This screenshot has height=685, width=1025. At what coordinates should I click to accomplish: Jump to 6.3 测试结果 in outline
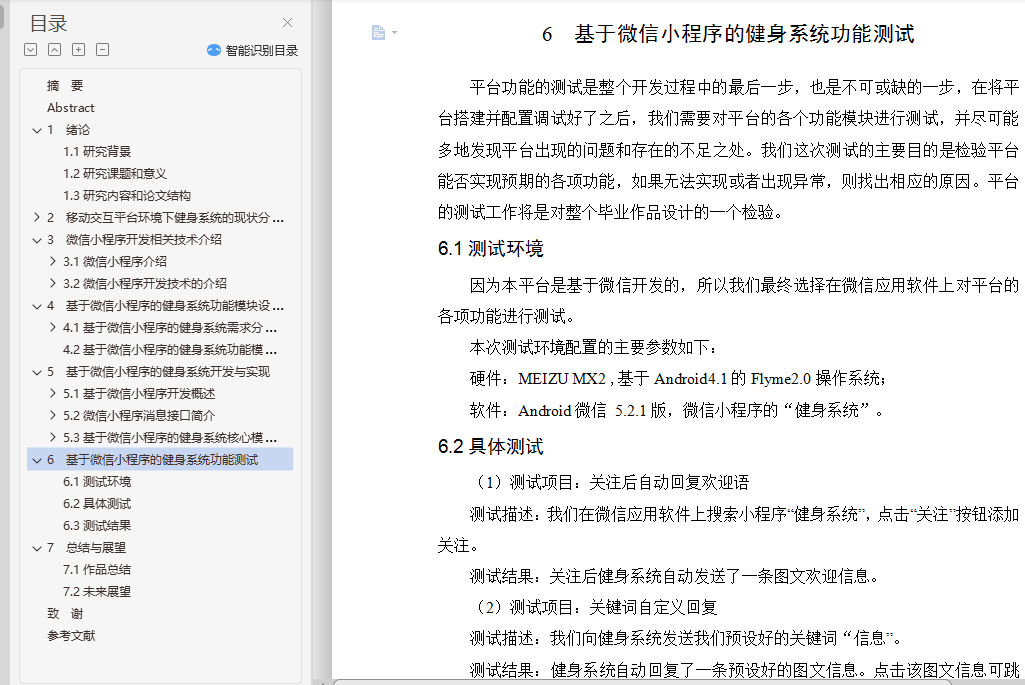pyautogui.click(x=97, y=526)
